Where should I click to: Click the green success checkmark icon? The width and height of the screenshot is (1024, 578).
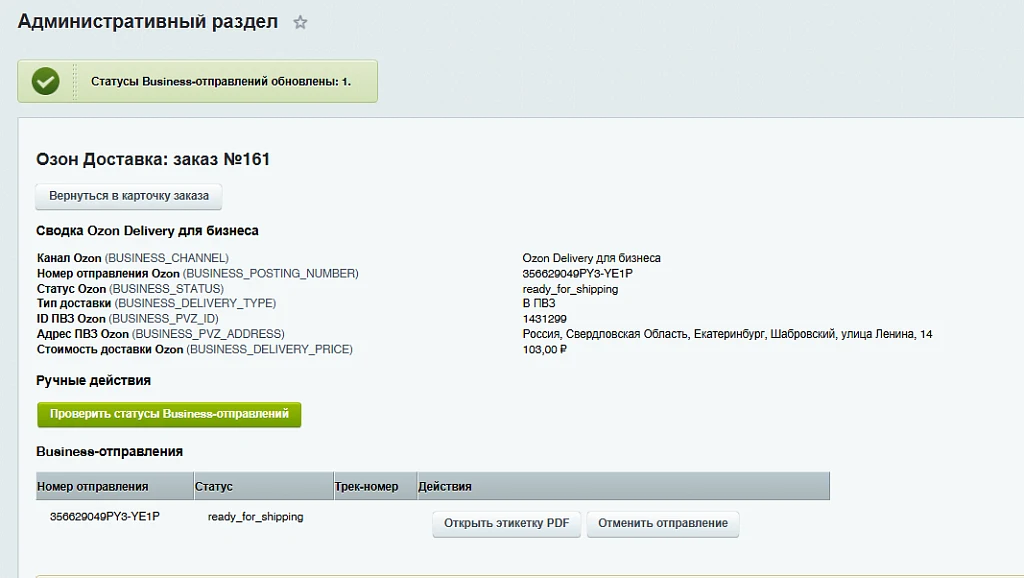click(x=46, y=82)
